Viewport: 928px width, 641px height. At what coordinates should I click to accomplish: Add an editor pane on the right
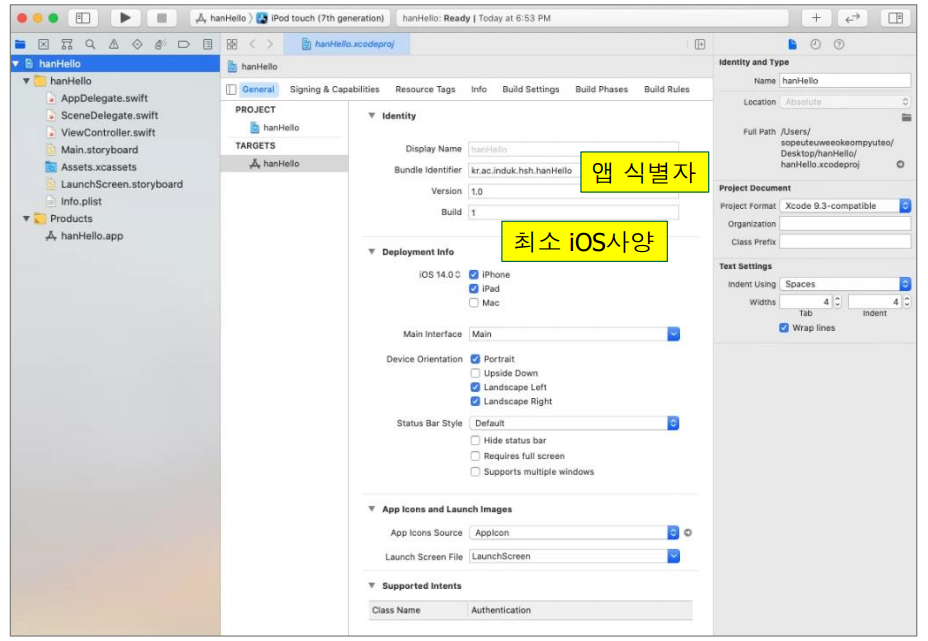[700, 44]
